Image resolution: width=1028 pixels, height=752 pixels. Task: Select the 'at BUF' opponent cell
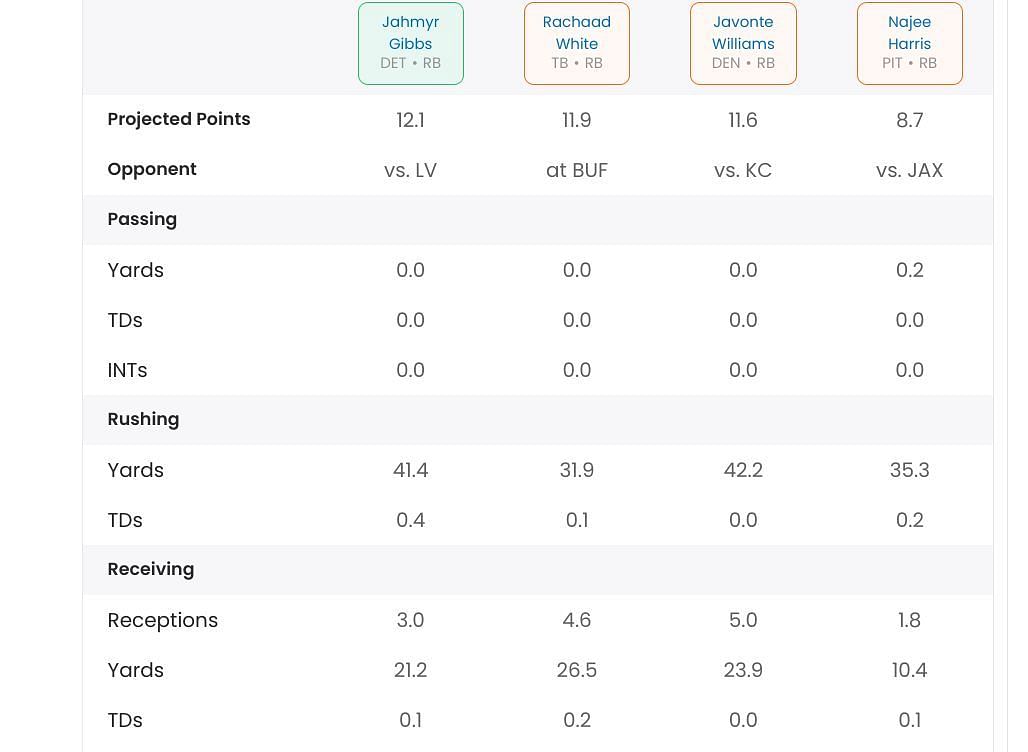[x=577, y=170]
